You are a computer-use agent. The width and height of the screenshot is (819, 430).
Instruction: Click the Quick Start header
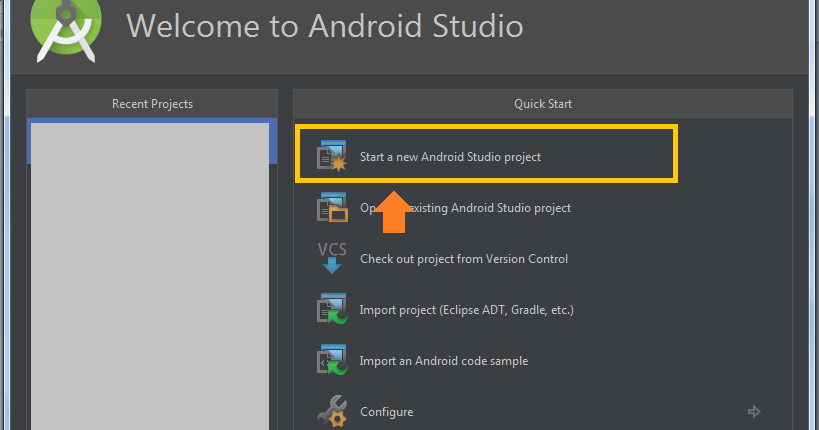tap(543, 104)
